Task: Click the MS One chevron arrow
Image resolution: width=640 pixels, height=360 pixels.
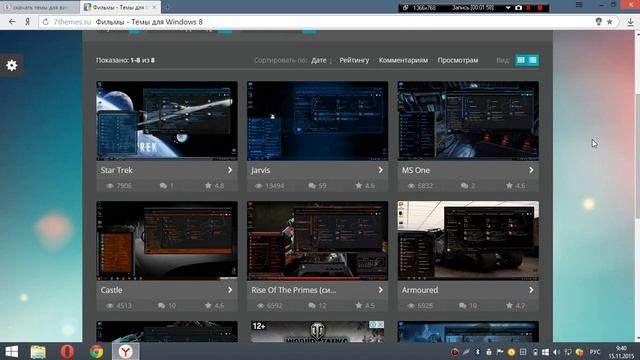Action: pyautogui.click(x=531, y=170)
